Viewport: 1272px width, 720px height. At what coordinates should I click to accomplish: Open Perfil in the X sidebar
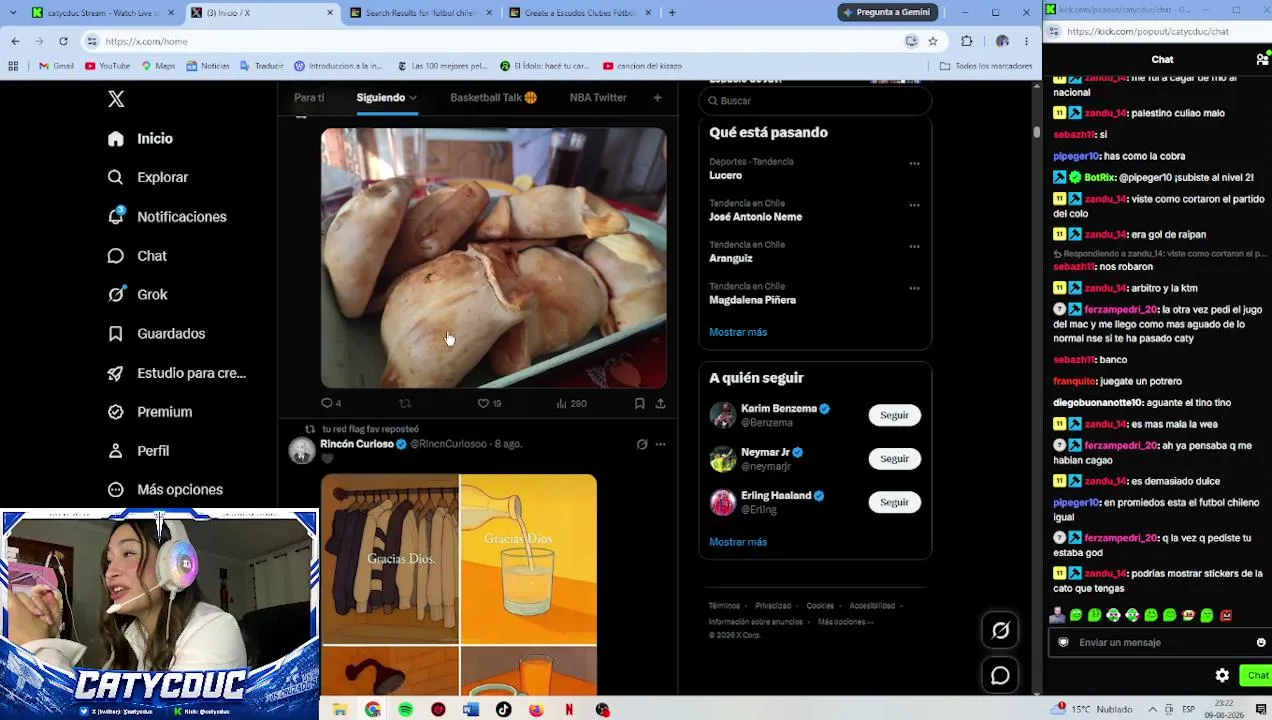coord(139,451)
